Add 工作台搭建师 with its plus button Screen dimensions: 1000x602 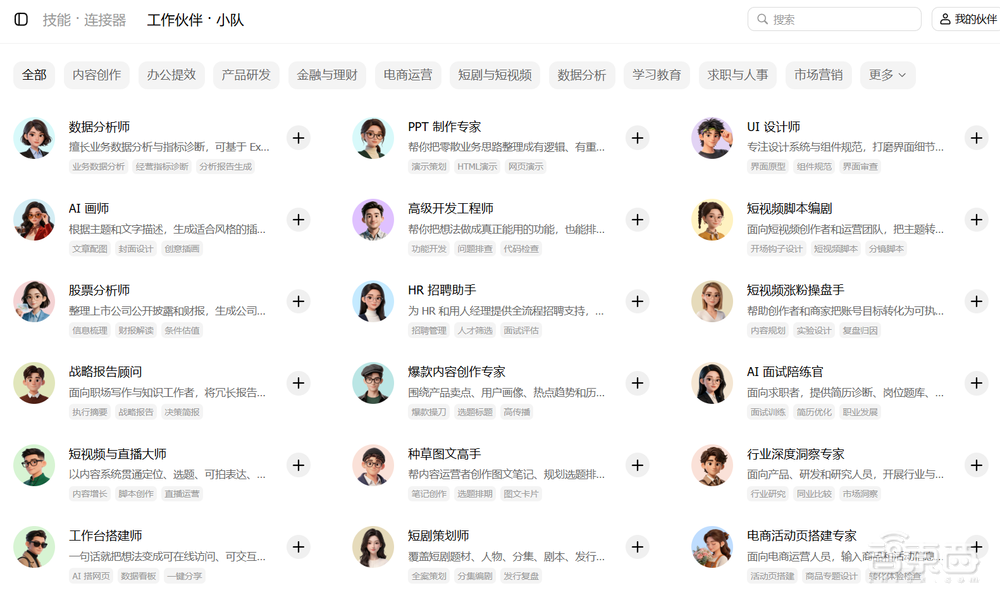click(298, 547)
